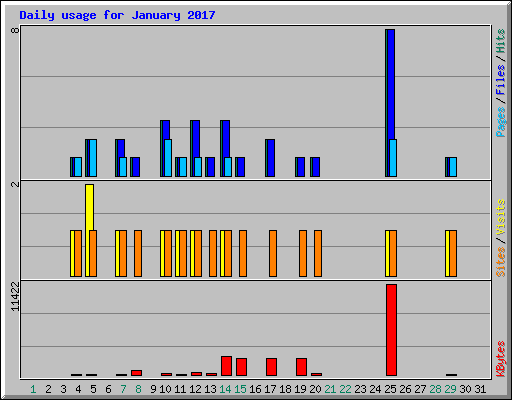The width and height of the screenshot is (512, 400).
Task: Click the day label "23" on the axis
Action: tap(360, 389)
